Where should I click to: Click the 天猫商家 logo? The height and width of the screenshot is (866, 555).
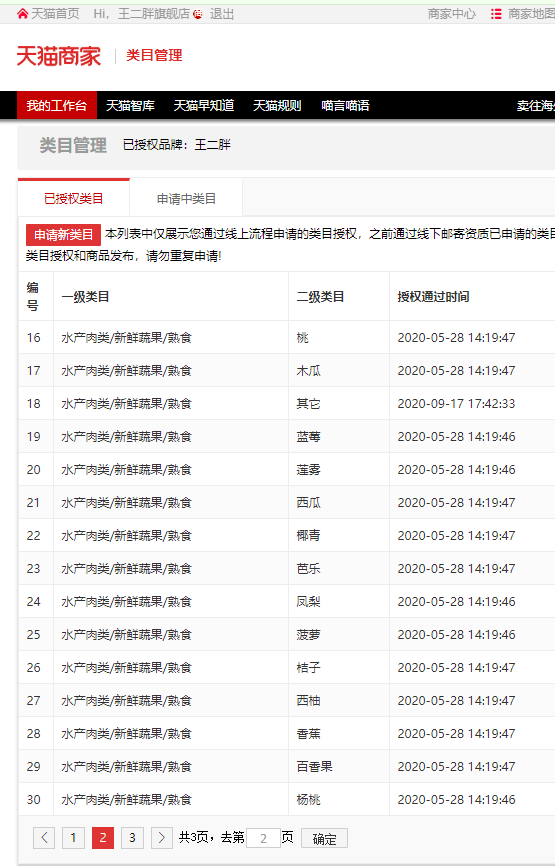click(59, 56)
